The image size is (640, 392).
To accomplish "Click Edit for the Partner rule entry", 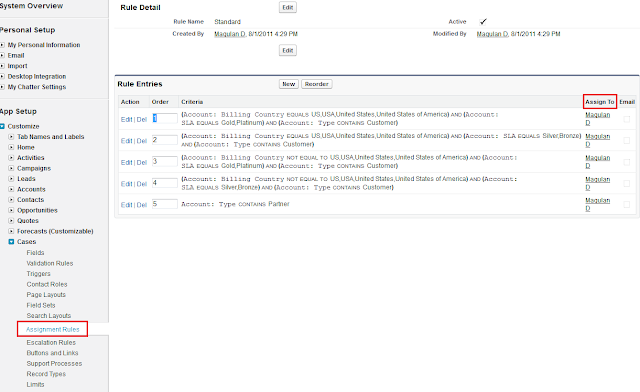I will pyautogui.click(x=127, y=205).
